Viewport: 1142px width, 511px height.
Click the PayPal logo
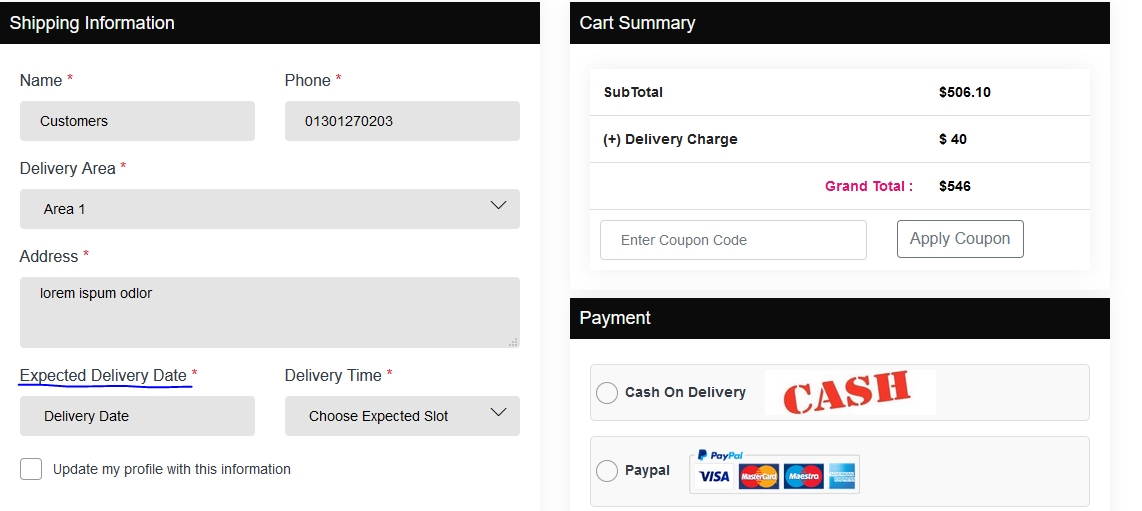point(720,455)
